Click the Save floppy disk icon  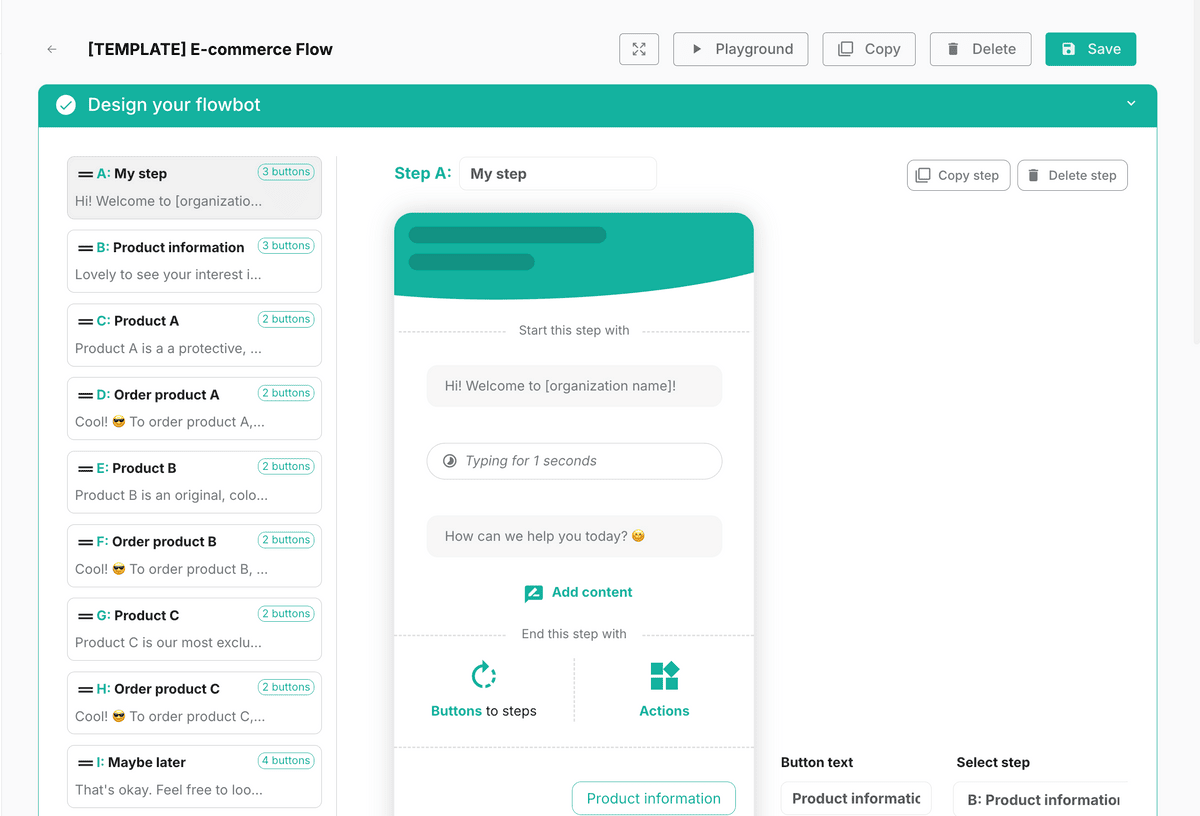click(1069, 49)
